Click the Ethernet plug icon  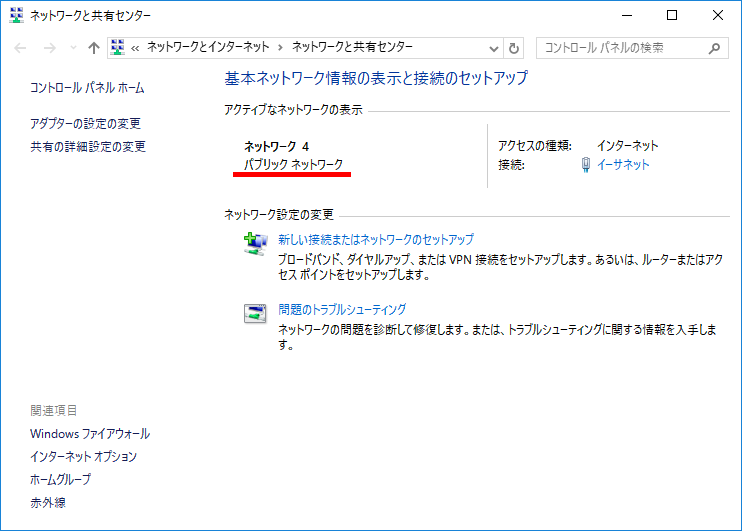click(x=585, y=165)
